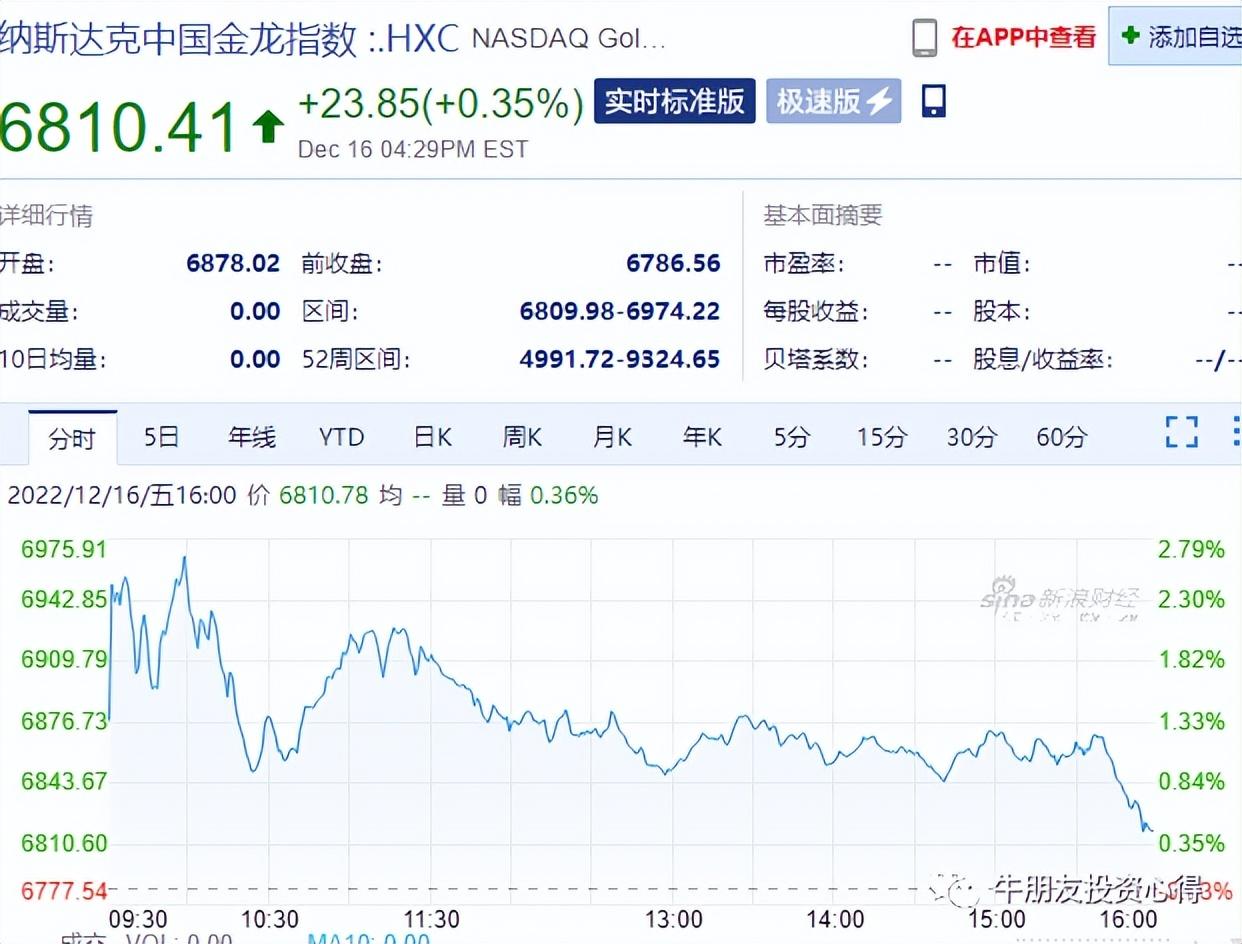The width and height of the screenshot is (1242, 944).
Task: Click the 1.33% percentage axis label
Action: coord(1190,721)
